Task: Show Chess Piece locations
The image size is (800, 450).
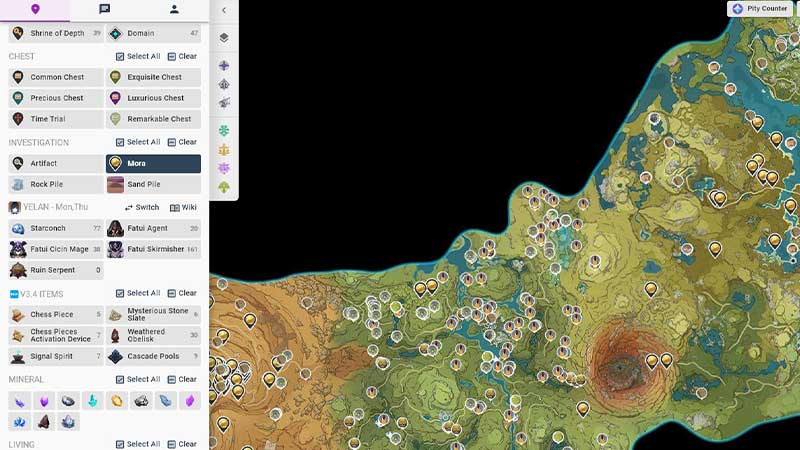Action: [x=56, y=314]
